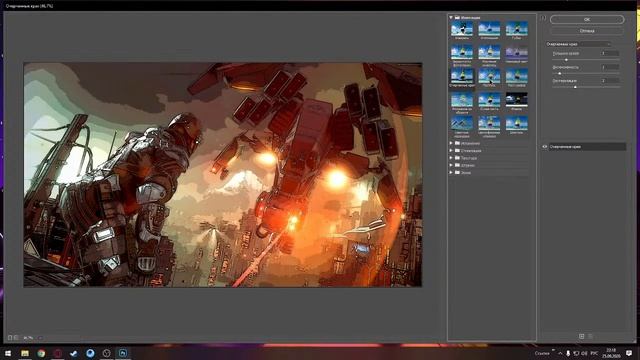Click the Толщина краев slider
Viewport: 640px width, 360px height.
[x=586, y=60]
